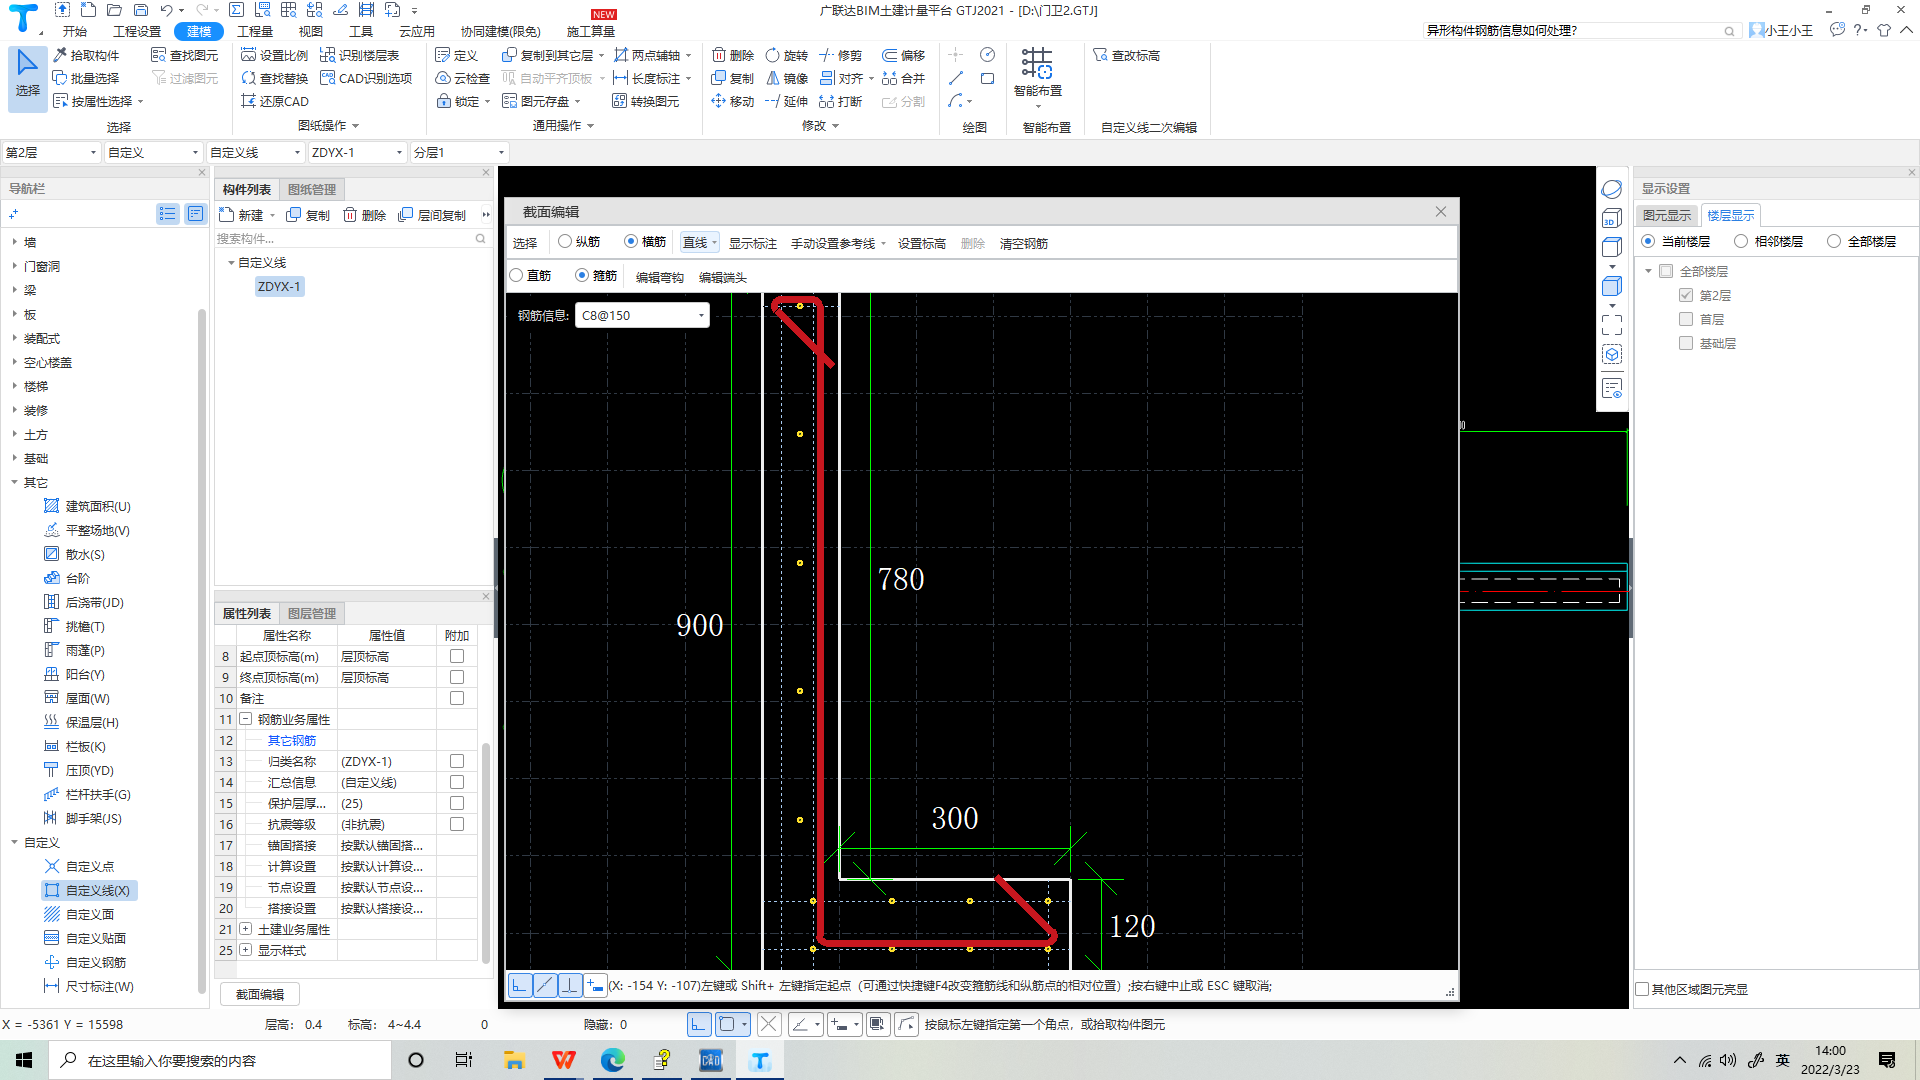Open the CAD app on taskbar
This screenshot has height=1080, width=1920.
(x=711, y=1060)
